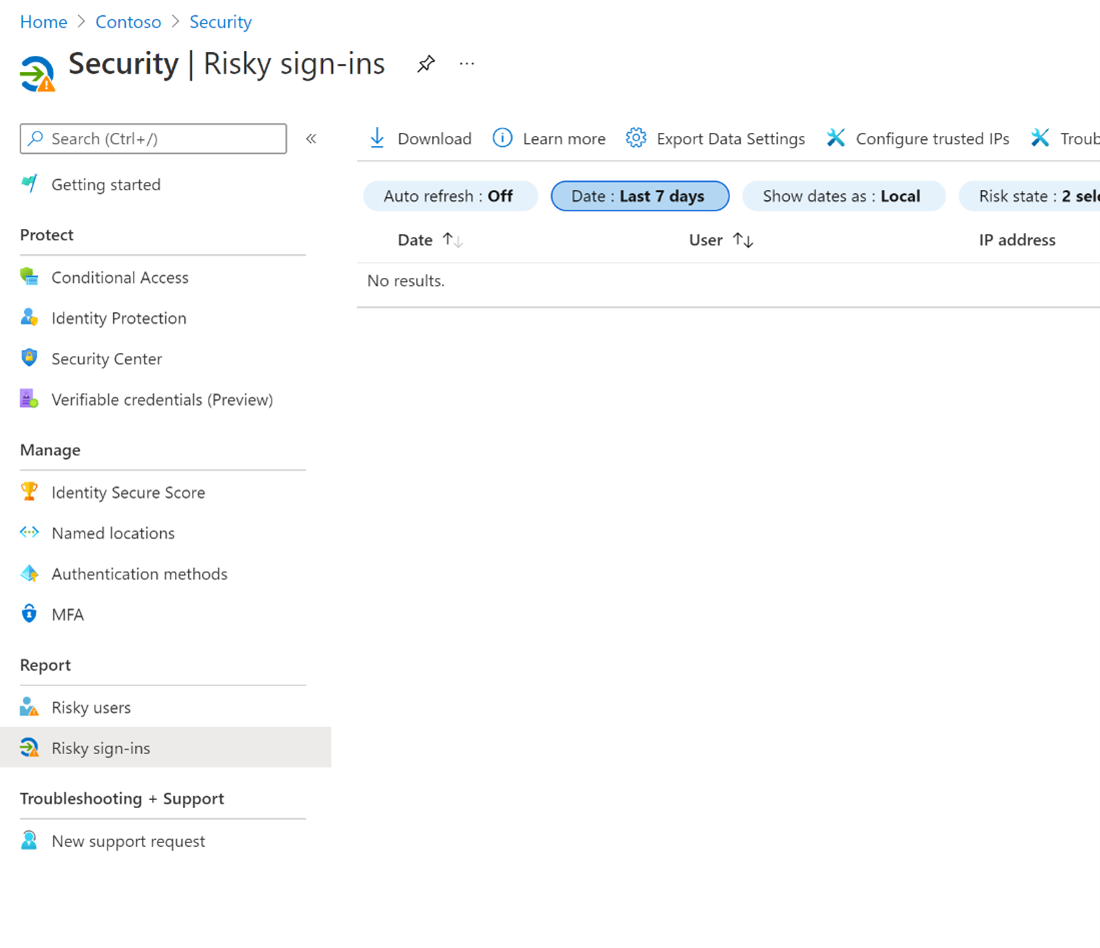Open the Date Last 7 days filter
Screen dimensions: 1100x948
coord(639,196)
